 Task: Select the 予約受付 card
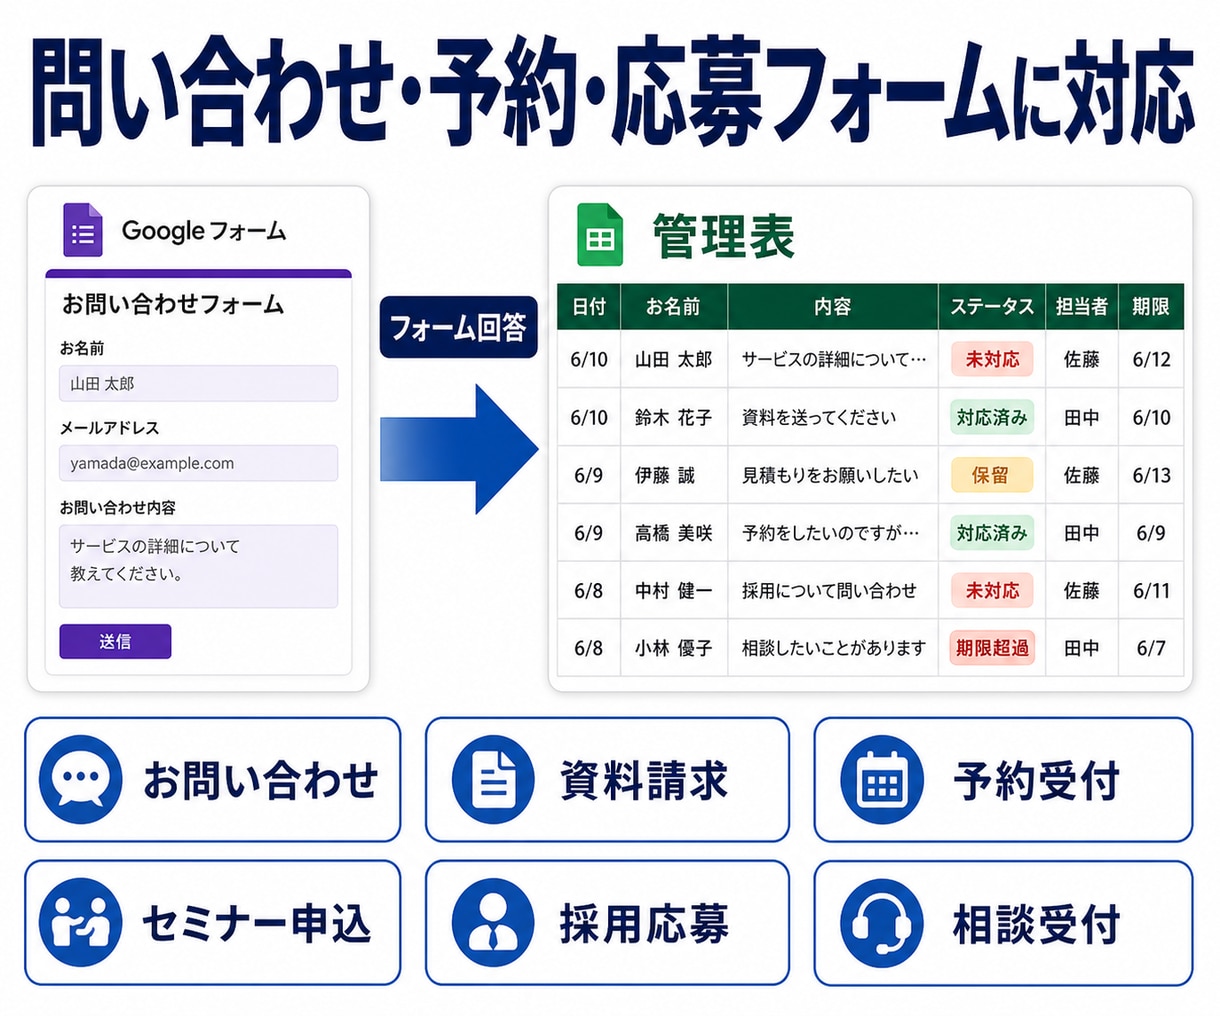tap(1003, 779)
